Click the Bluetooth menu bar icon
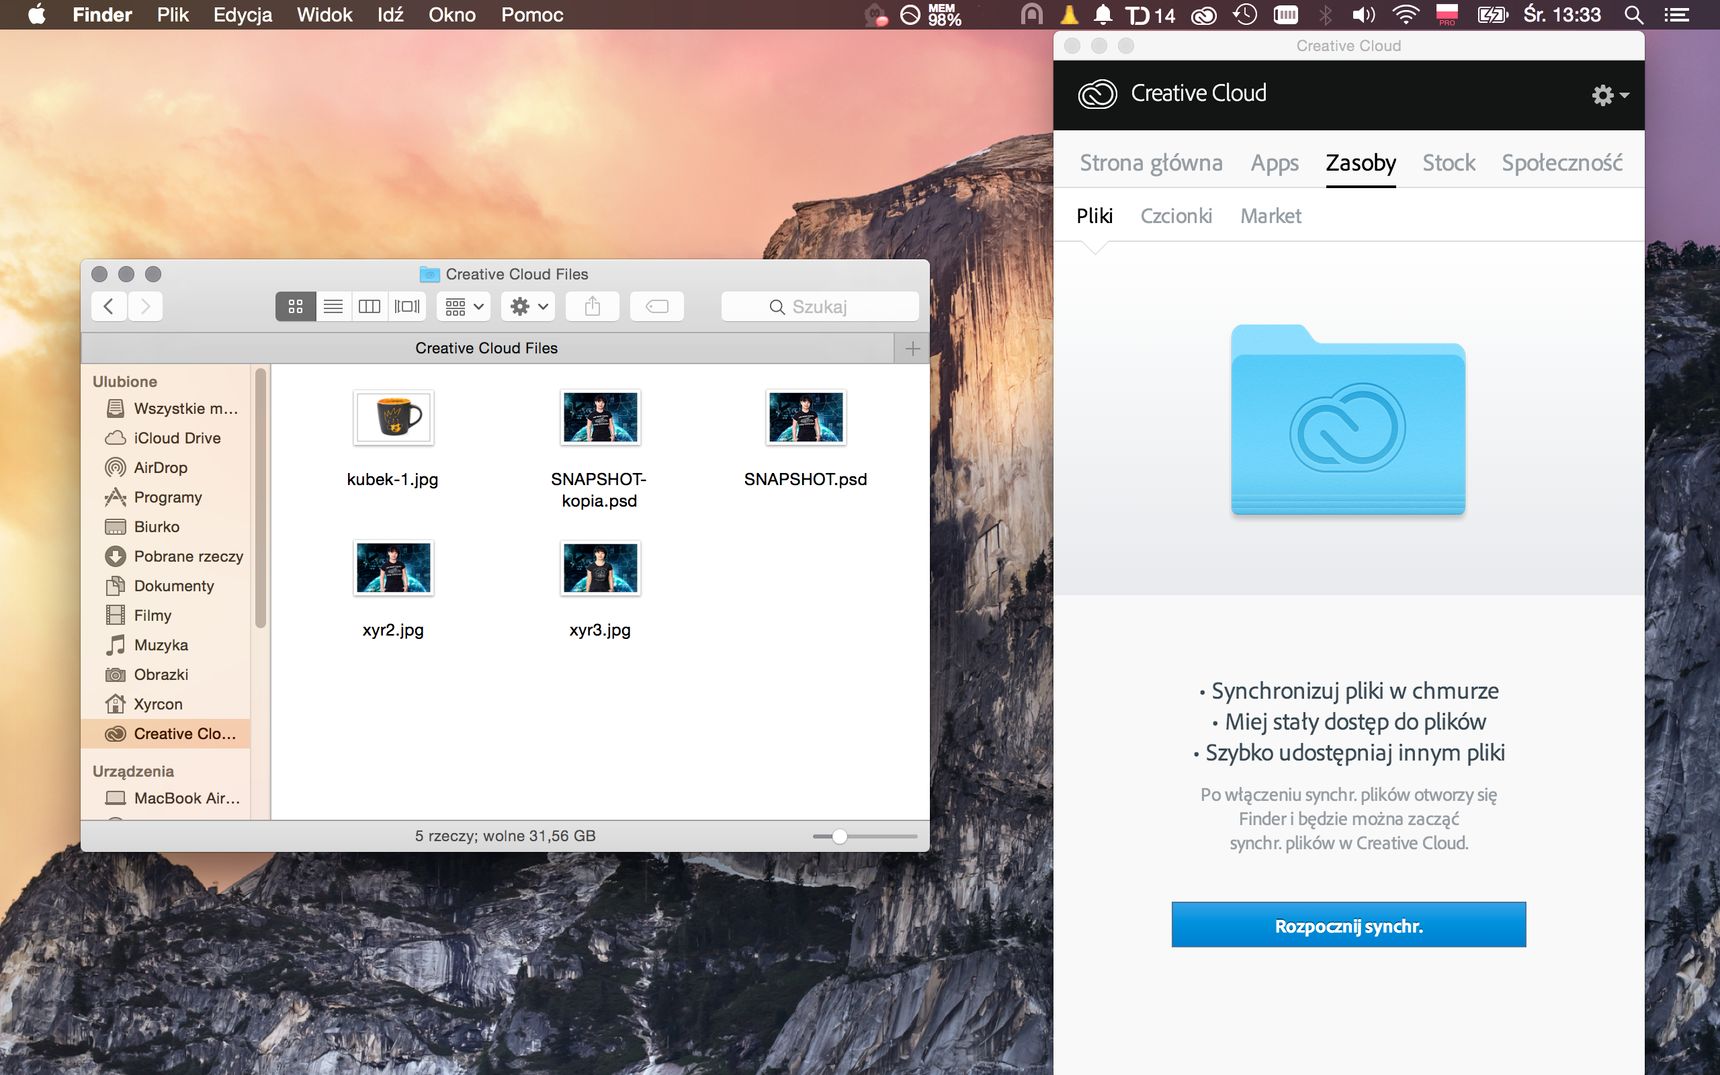The image size is (1720, 1075). 1326,14
